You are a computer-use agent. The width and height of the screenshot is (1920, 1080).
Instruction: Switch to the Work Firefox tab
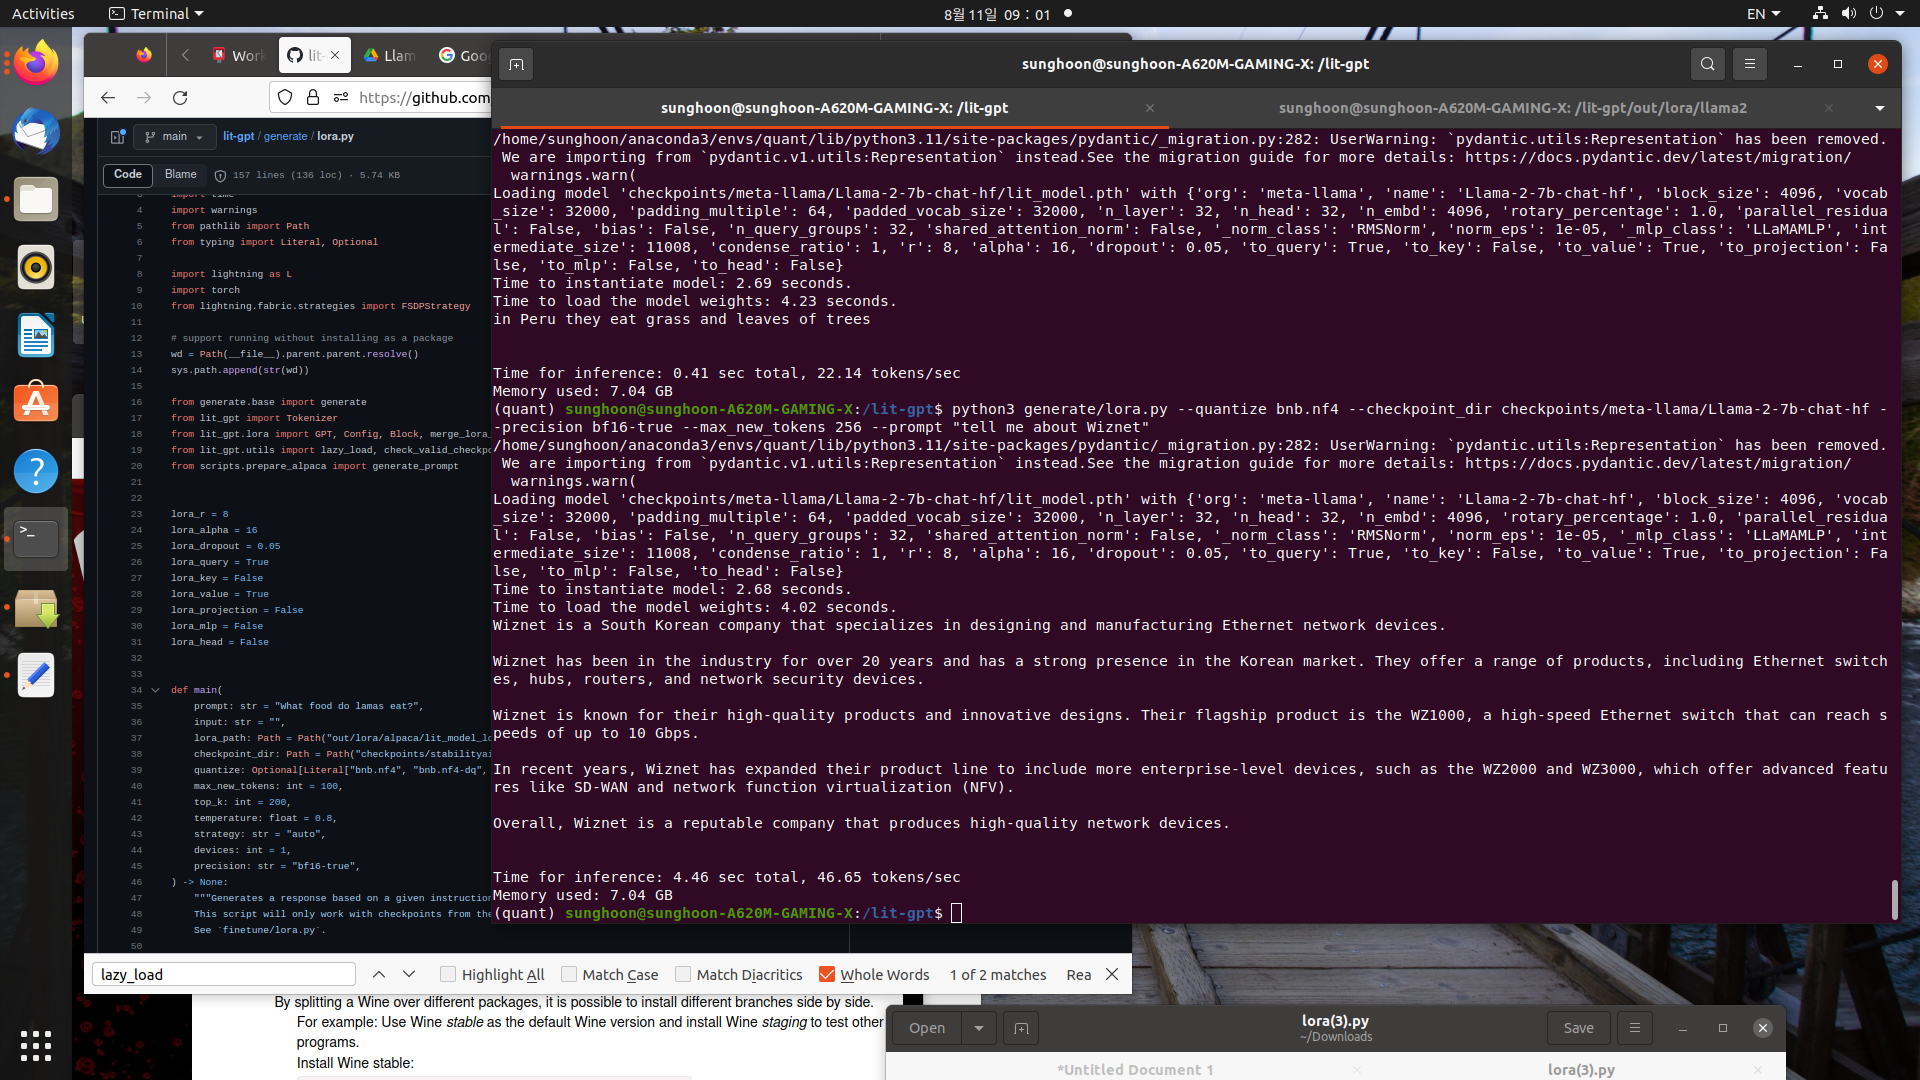click(237, 55)
